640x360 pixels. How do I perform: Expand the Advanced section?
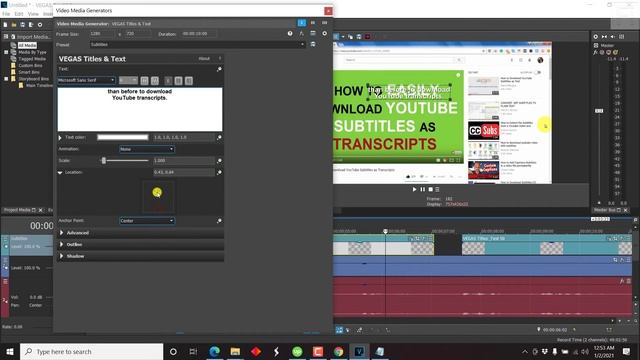tap(62, 233)
